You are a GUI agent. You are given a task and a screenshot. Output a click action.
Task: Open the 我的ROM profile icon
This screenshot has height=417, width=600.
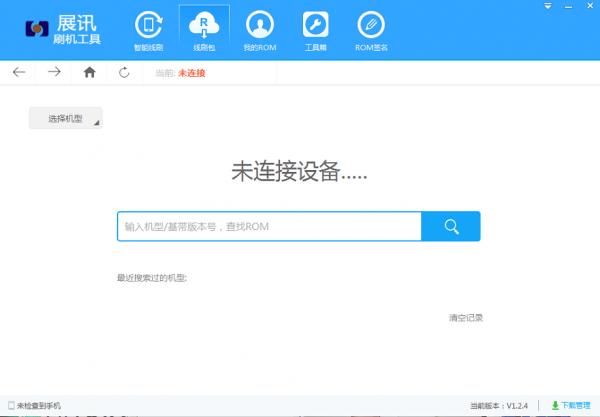(x=259, y=29)
